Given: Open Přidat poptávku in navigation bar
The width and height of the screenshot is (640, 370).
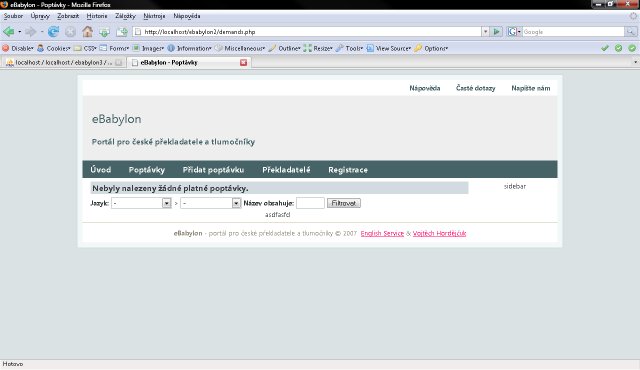Looking at the screenshot, I should [x=213, y=170].
